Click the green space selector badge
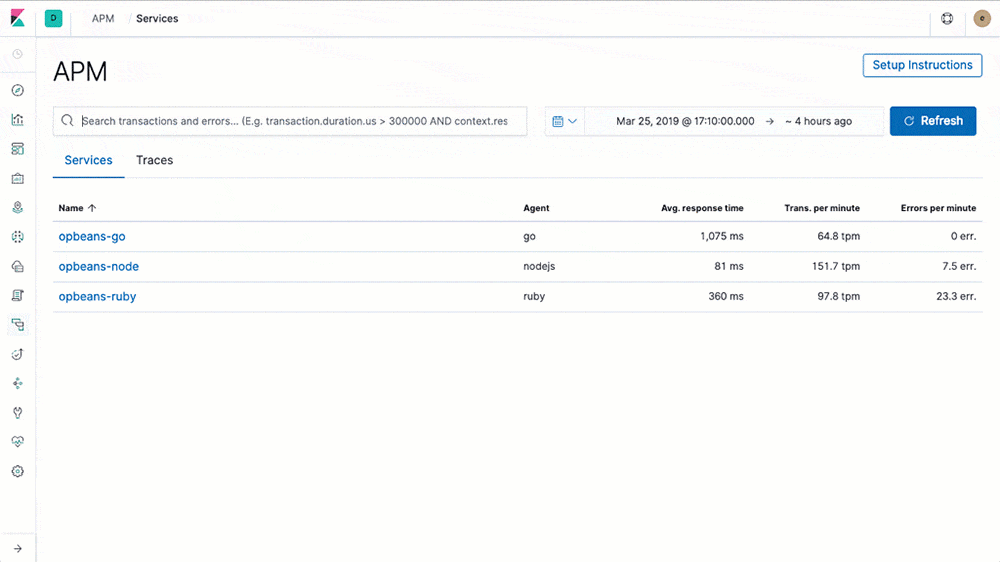 (54, 19)
